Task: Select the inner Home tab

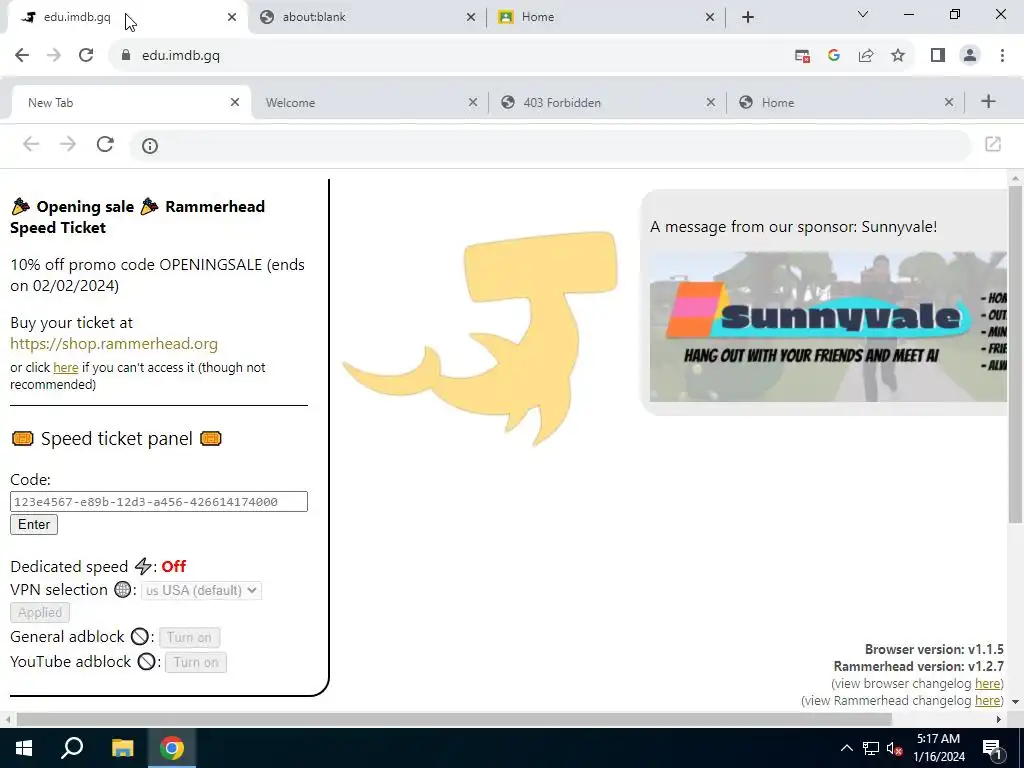Action: click(x=846, y=103)
